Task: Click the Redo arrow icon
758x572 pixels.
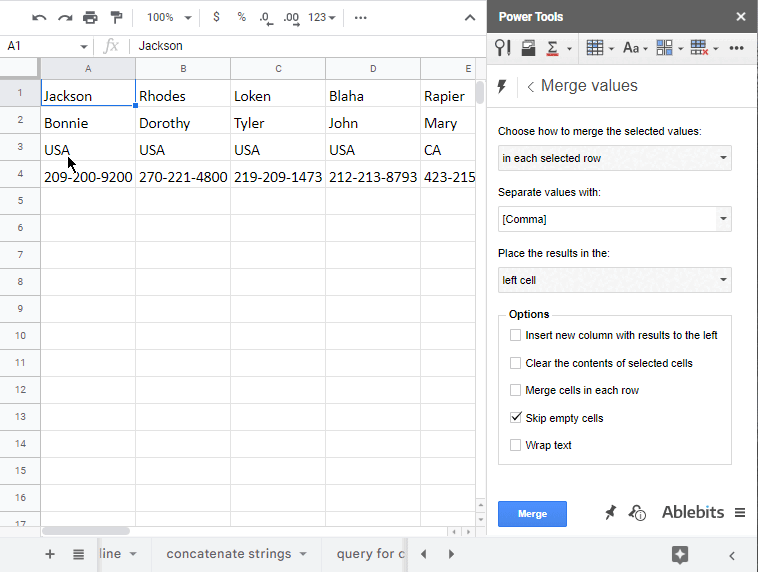Action: [x=65, y=18]
